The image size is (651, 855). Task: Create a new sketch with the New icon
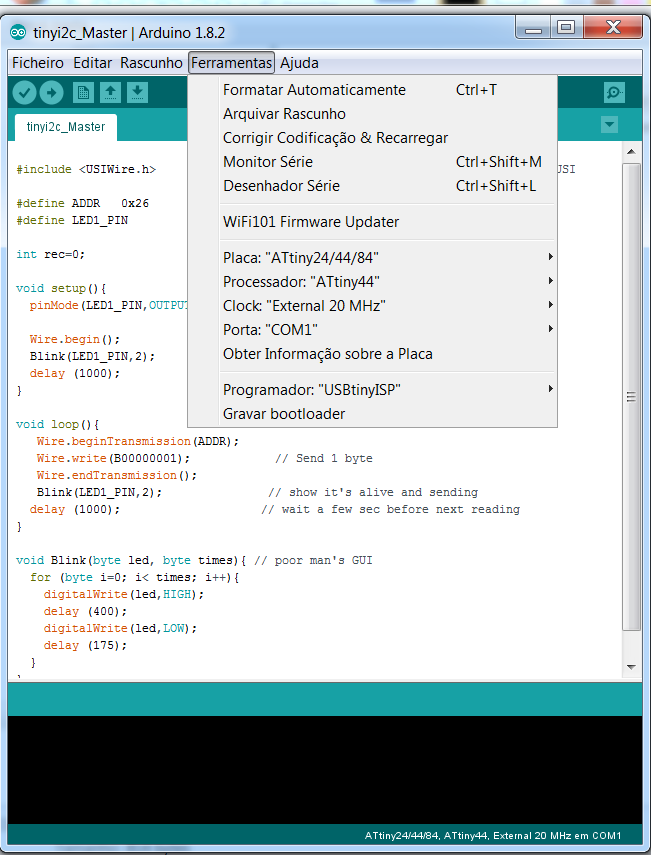(x=83, y=93)
